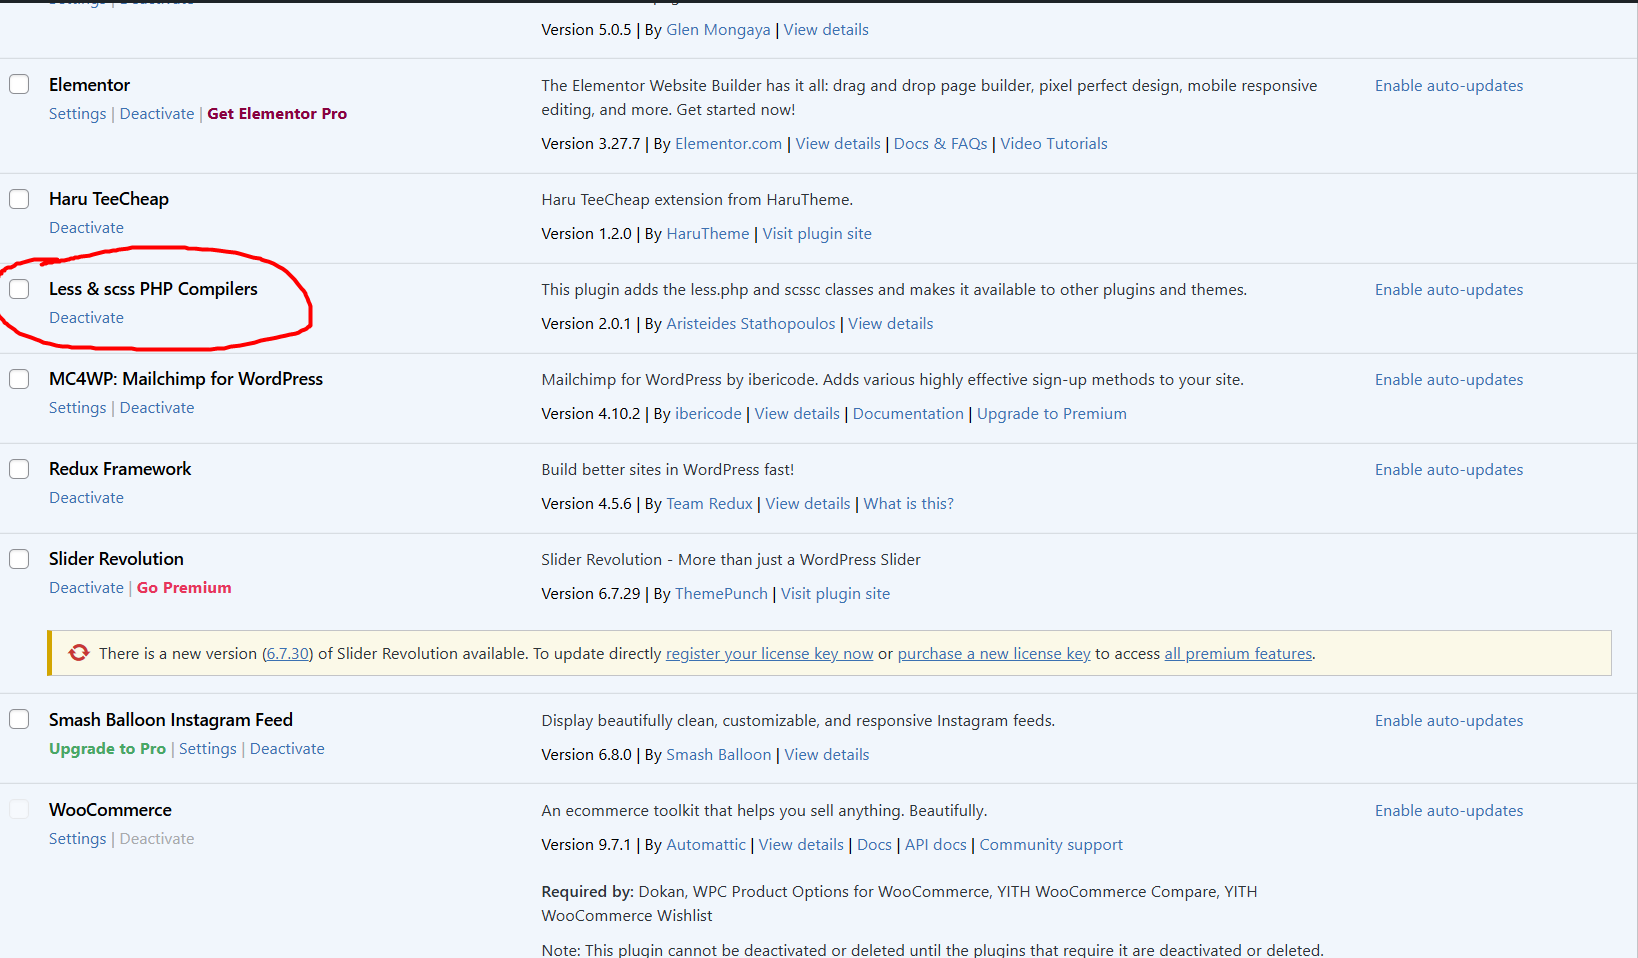The image size is (1638, 958).
Task: Open Elementor Video Tutorials link
Action: click(x=1054, y=143)
